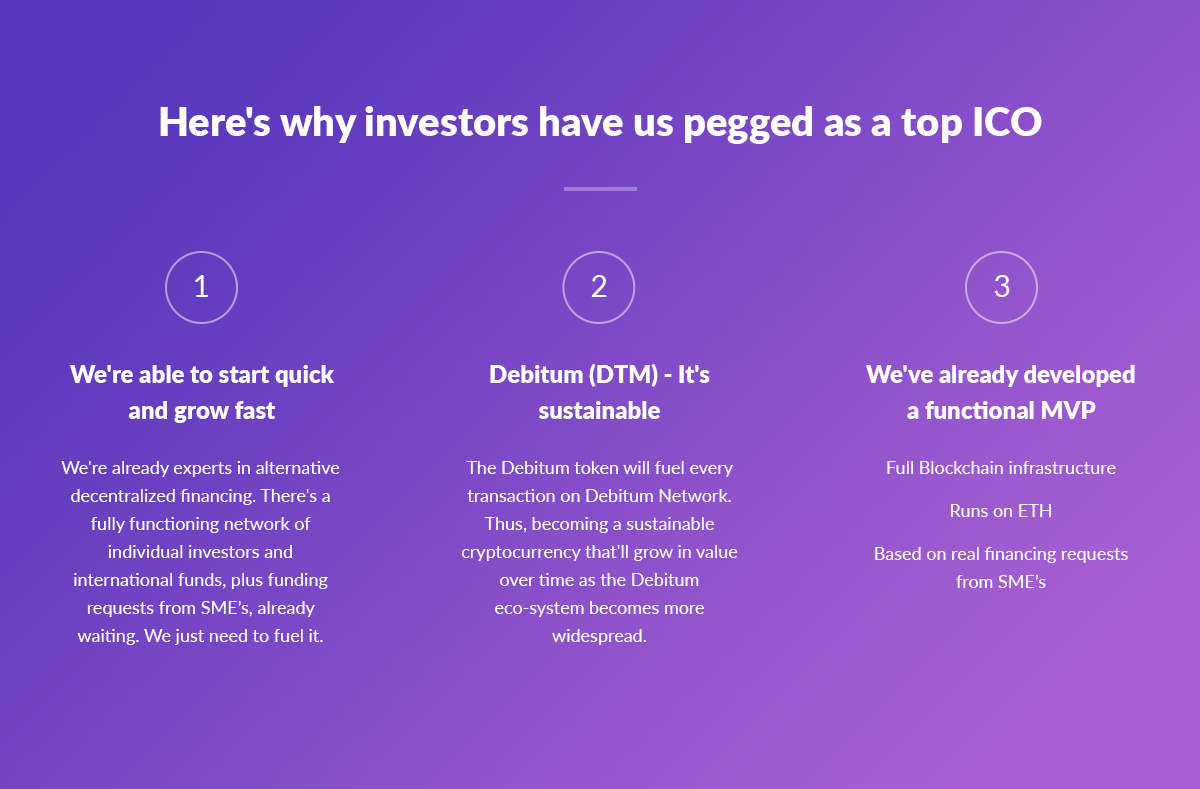Click 'and grow fast' heading line

[202, 411]
